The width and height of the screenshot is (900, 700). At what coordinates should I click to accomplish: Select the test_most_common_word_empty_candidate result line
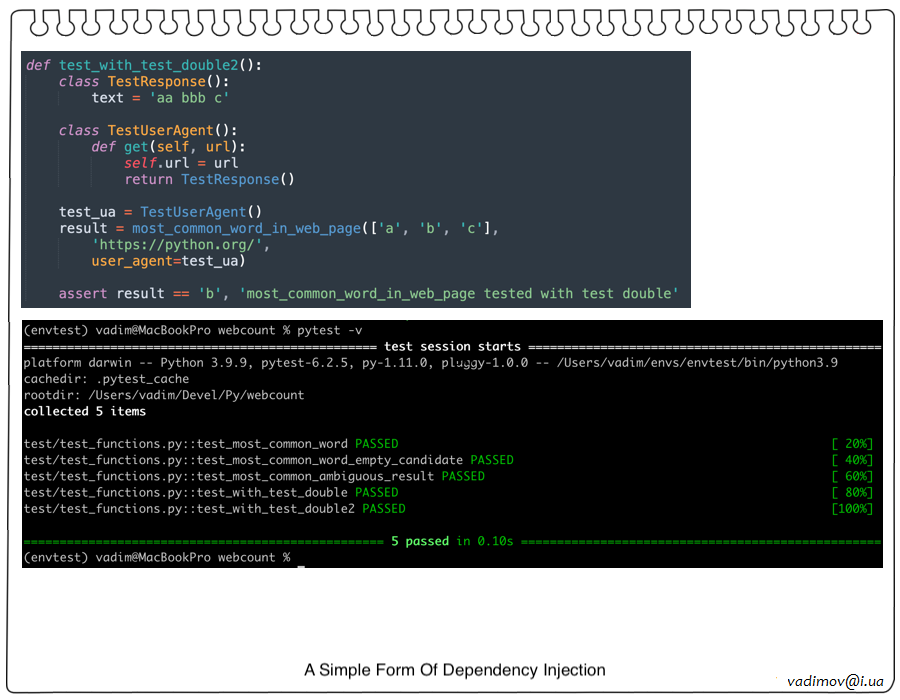click(x=268, y=460)
